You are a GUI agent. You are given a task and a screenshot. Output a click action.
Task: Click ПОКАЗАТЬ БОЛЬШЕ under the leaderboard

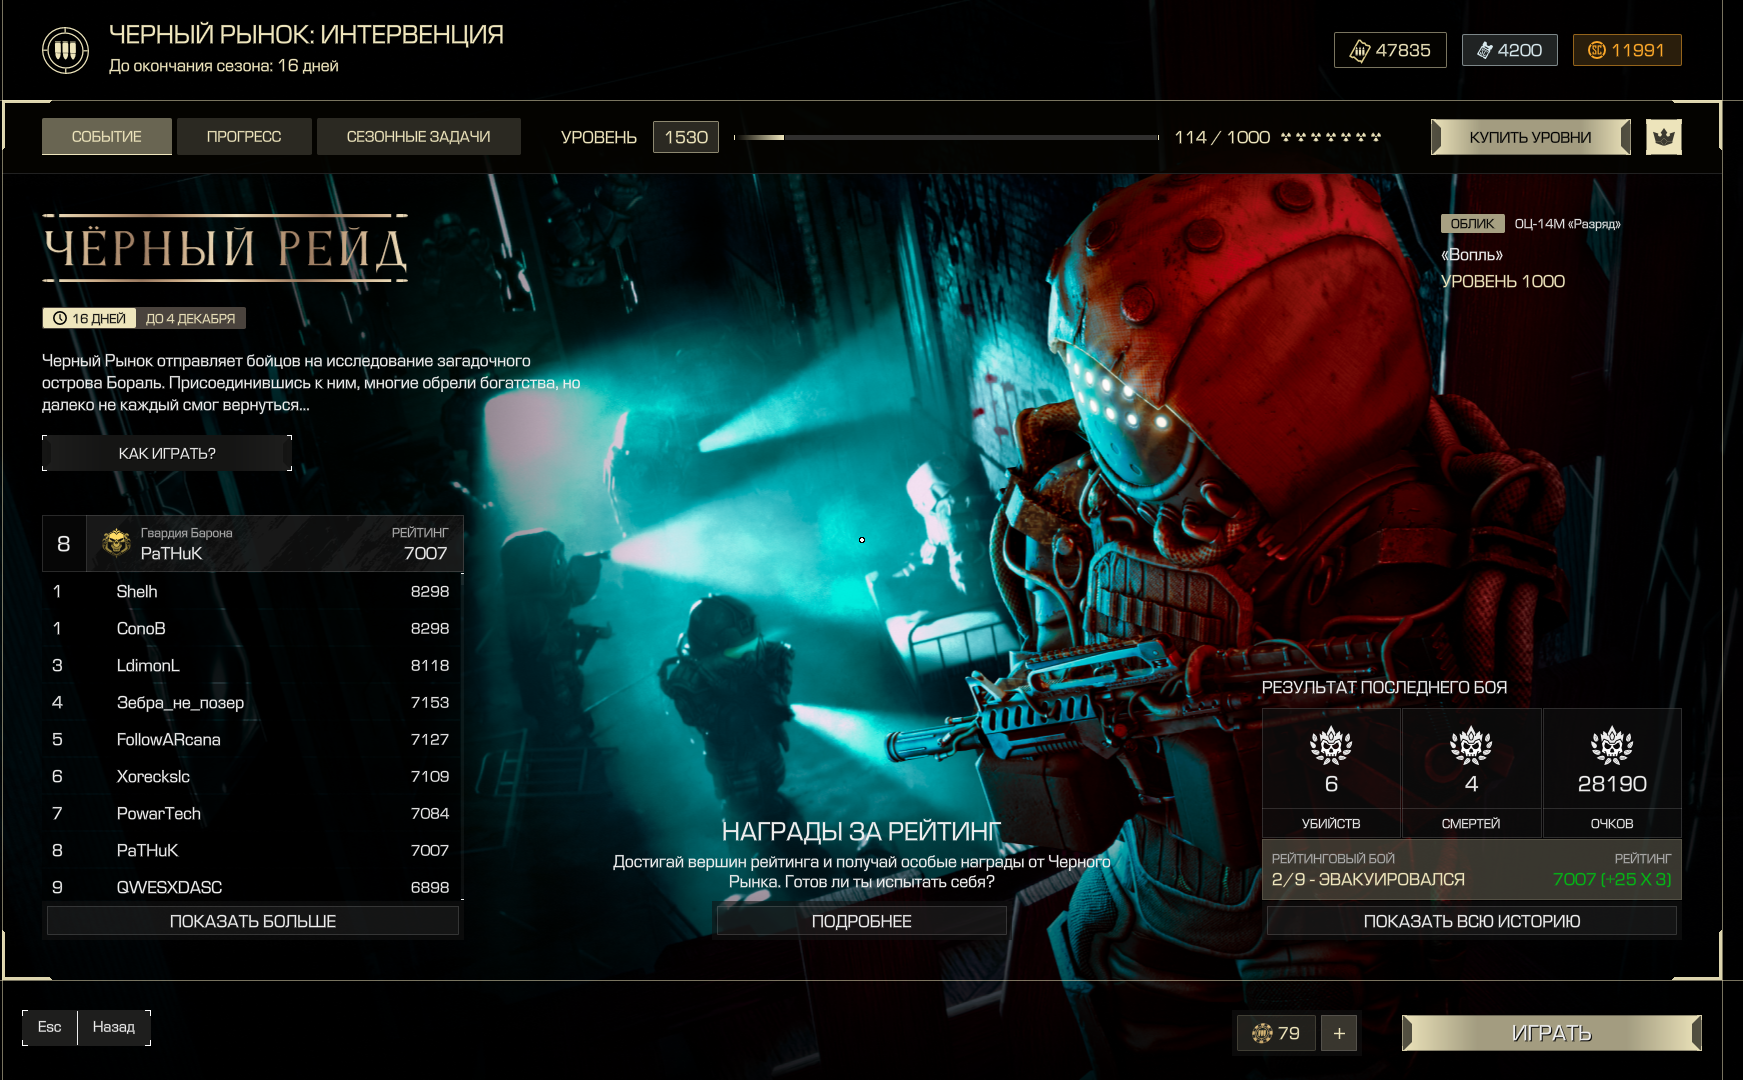(x=253, y=921)
